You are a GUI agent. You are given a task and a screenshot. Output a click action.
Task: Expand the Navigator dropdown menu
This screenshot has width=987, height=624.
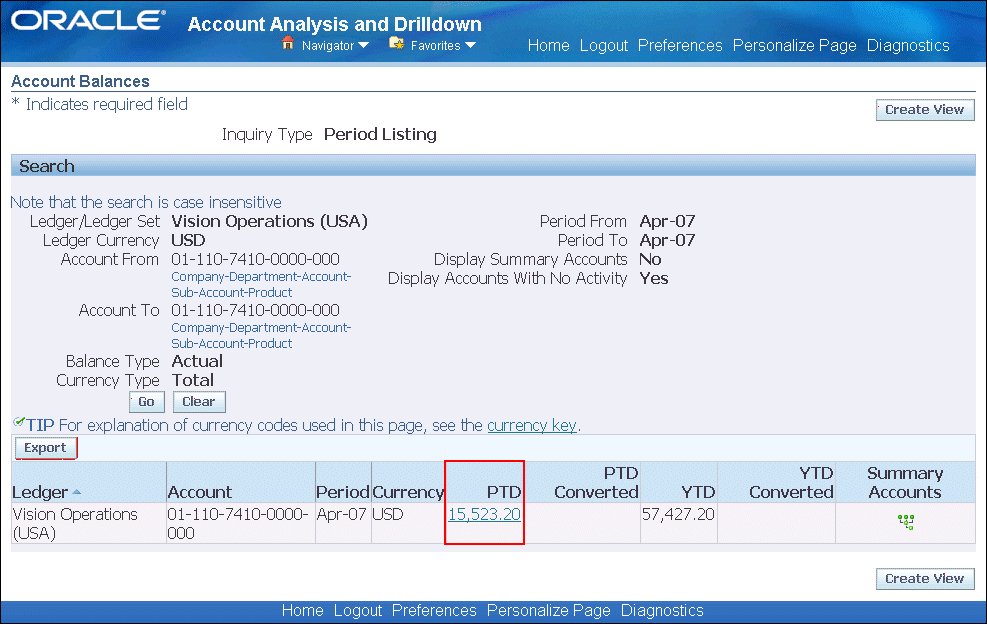click(336, 45)
